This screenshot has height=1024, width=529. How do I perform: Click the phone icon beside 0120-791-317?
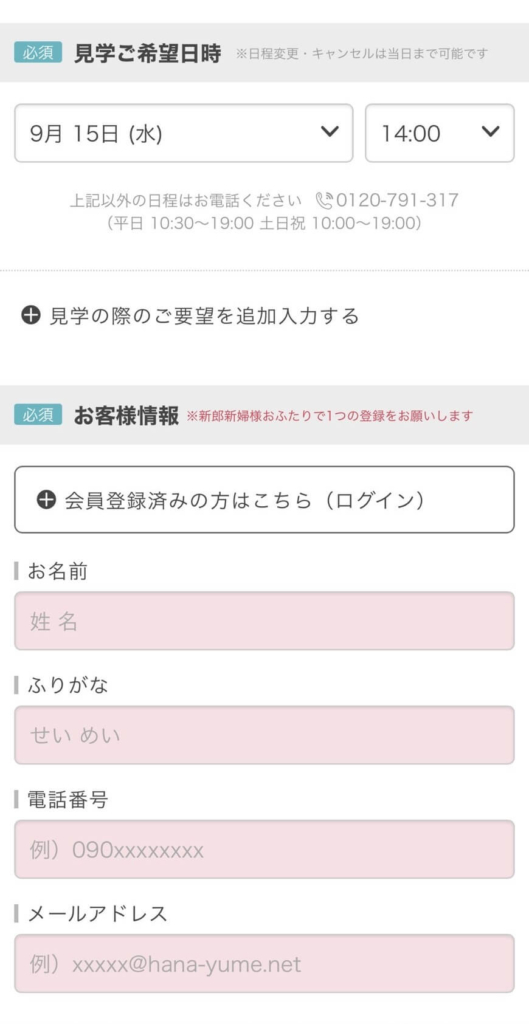(324, 200)
